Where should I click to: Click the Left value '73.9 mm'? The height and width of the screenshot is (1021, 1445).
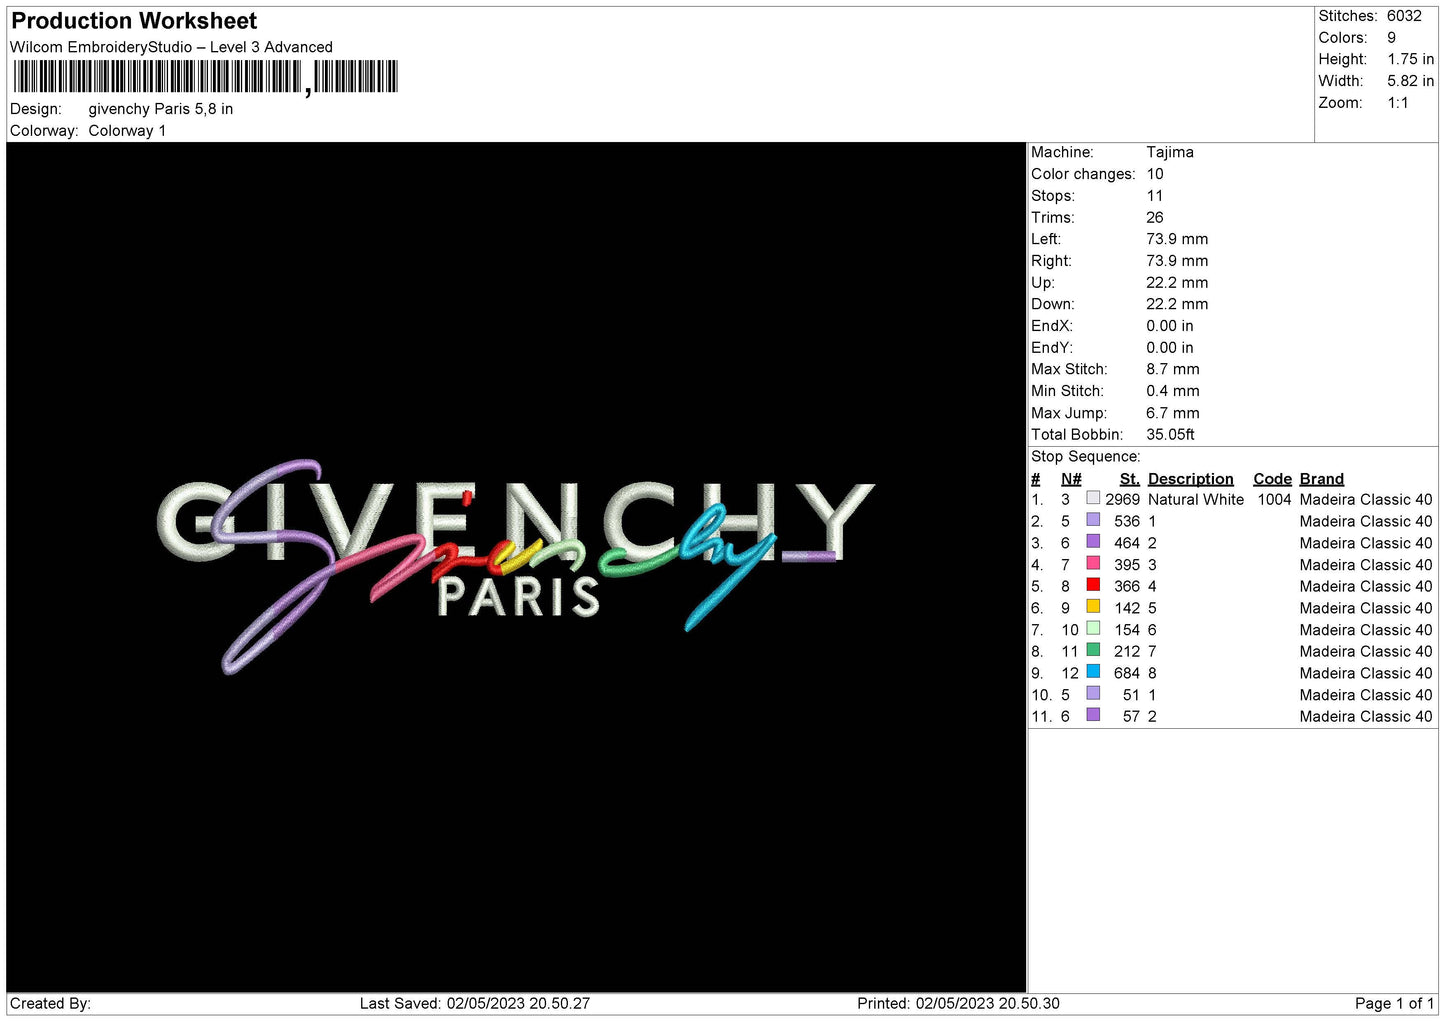click(x=1177, y=239)
